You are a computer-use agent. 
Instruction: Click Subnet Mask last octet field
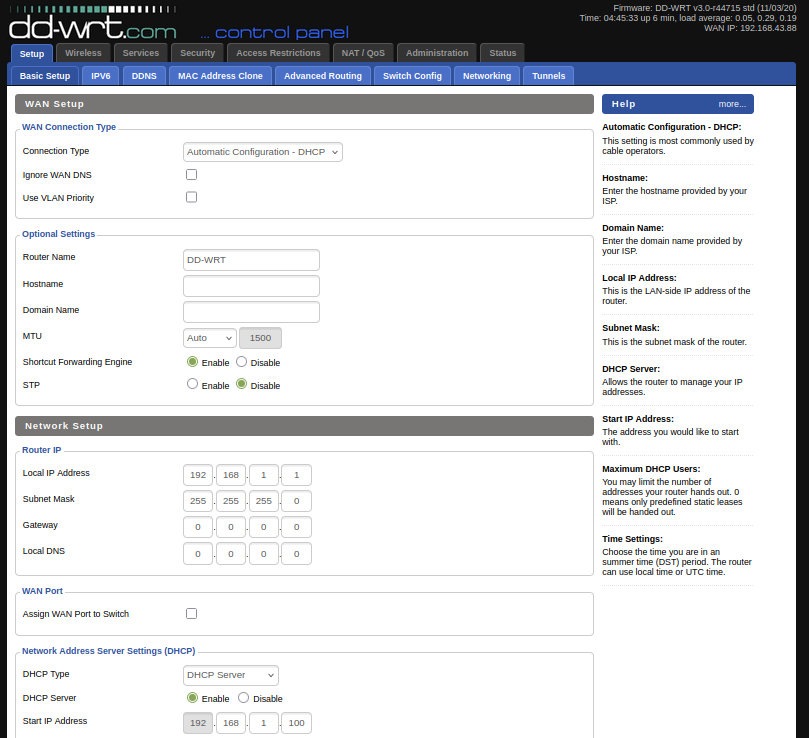coord(296,501)
